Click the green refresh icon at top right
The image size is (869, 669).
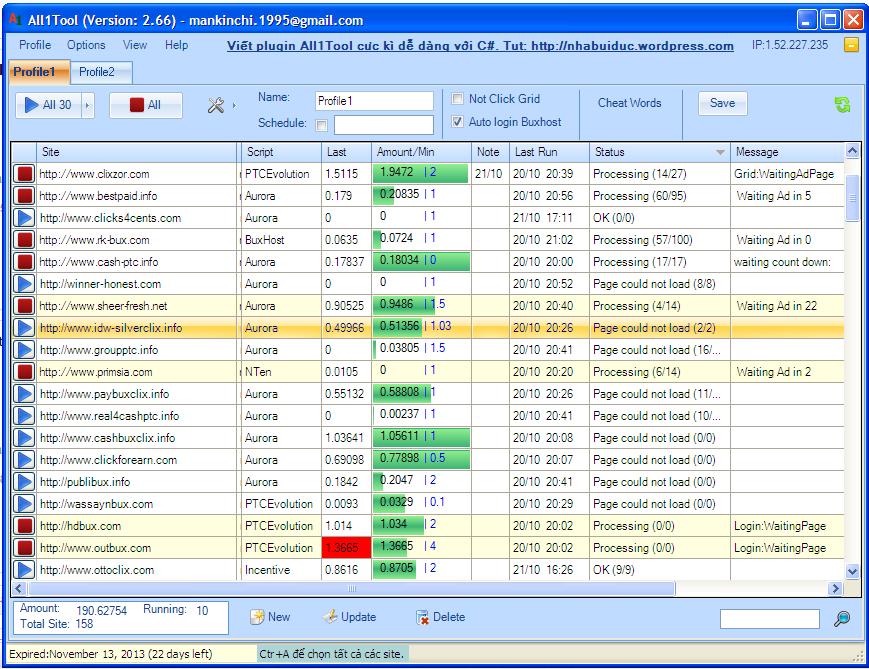pyautogui.click(x=842, y=105)
